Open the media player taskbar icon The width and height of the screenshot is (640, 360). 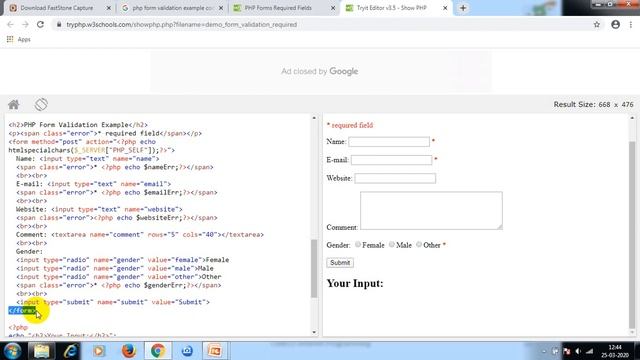[x=99, y=351]
